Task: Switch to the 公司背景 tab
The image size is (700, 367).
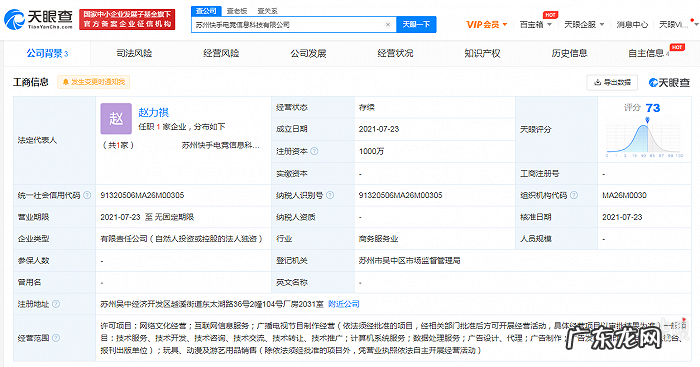Action: point(47,54)
